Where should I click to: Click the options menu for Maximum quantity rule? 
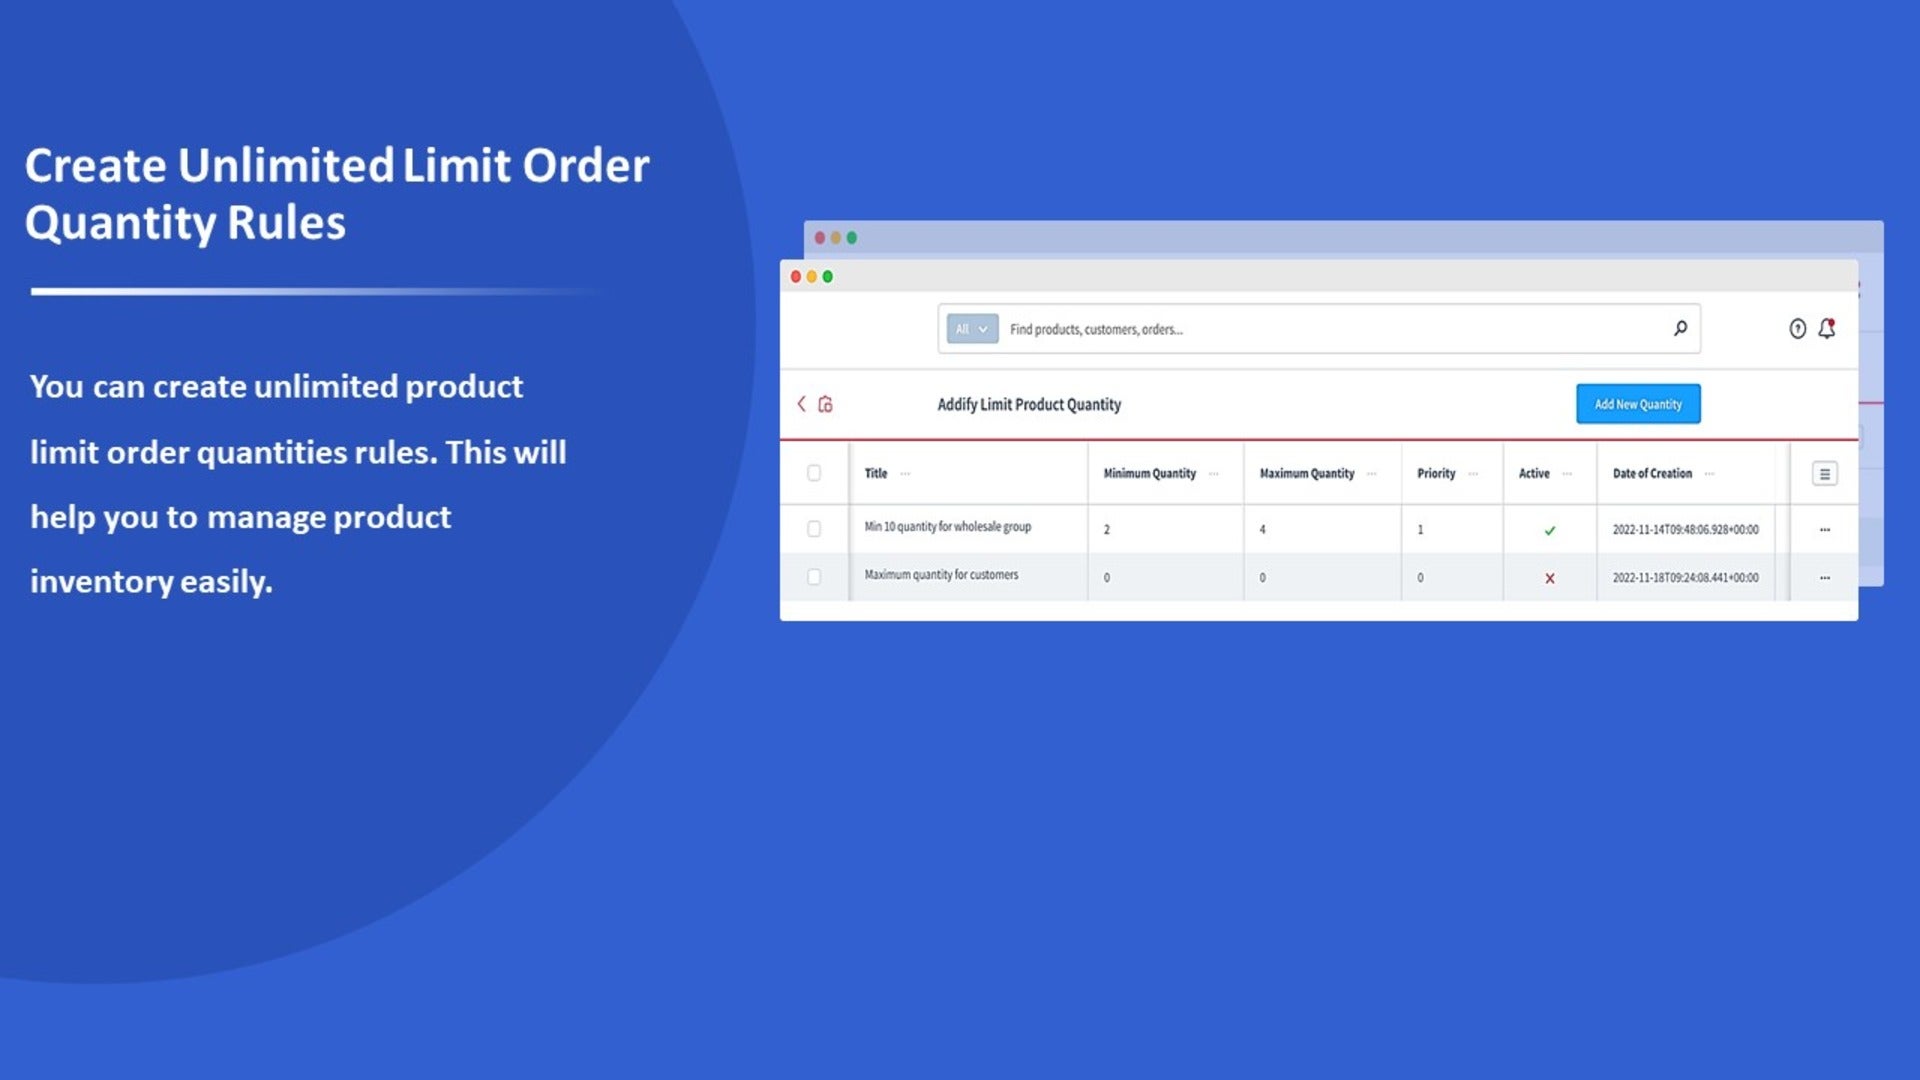click(1824, 576)
